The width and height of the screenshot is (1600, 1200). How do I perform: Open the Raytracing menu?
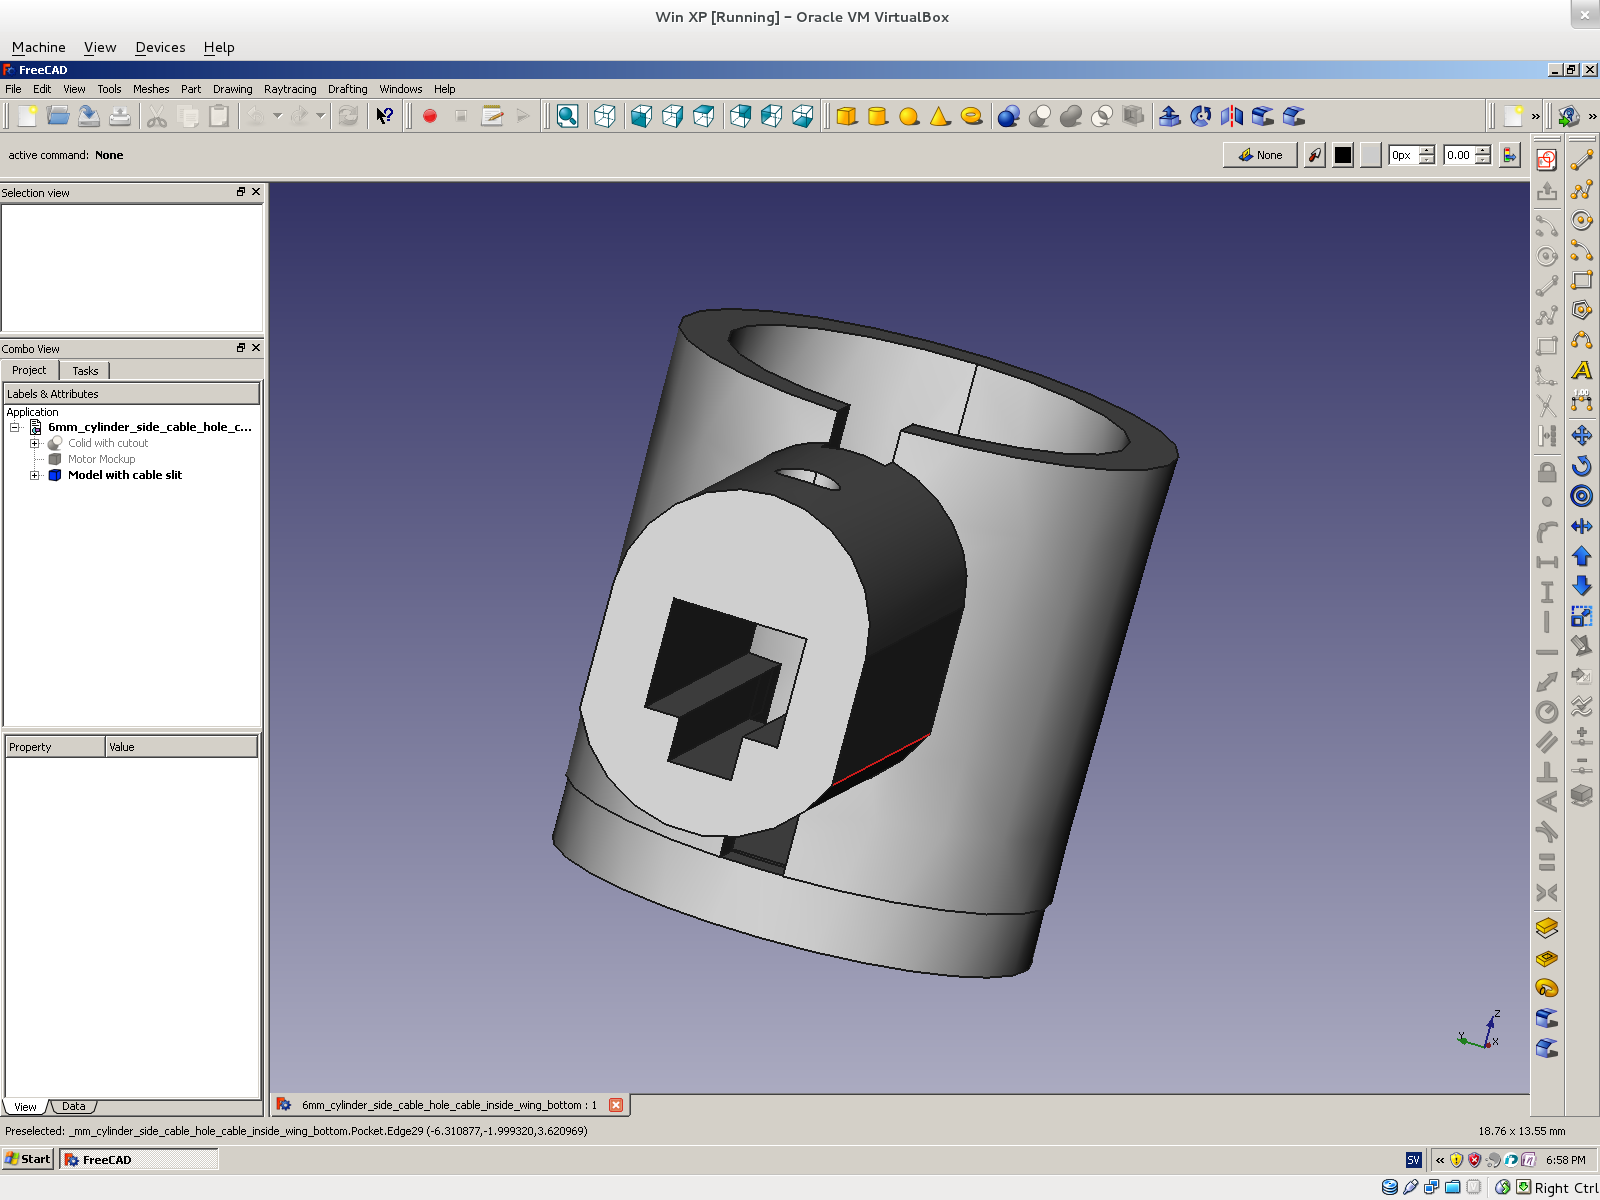[290, 89]
